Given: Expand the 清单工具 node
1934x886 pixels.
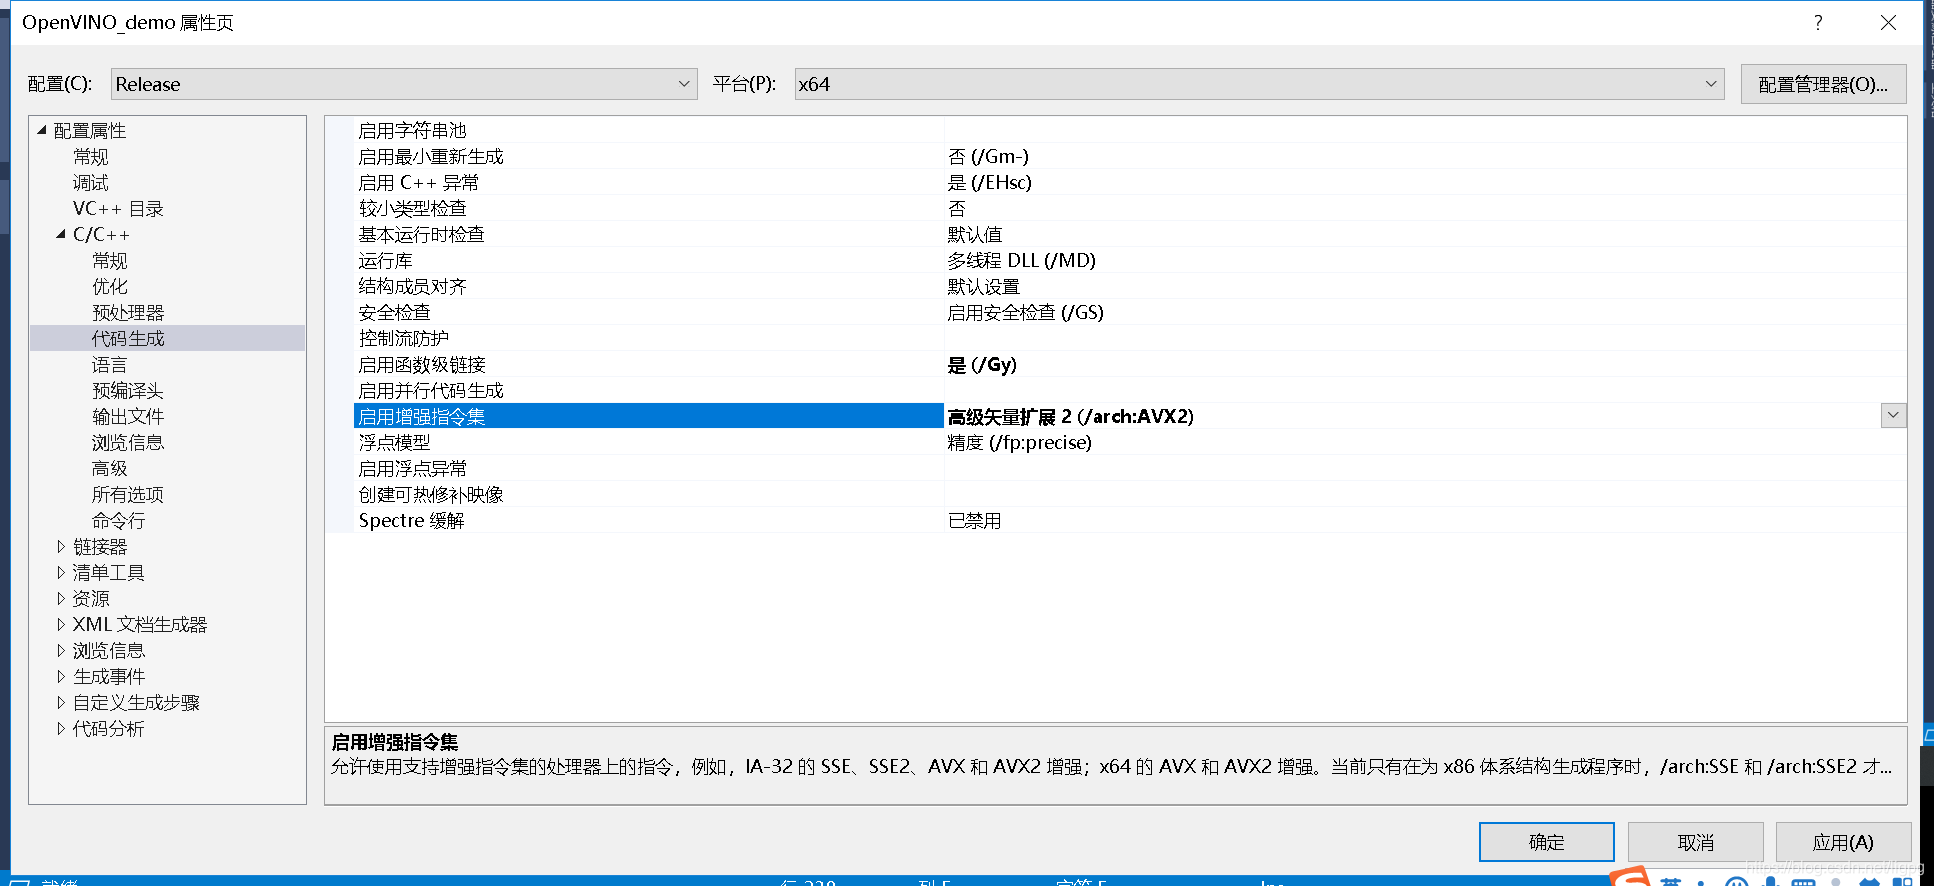Looking at the screenshot, I should pyautogui.click(x=61, y=572).
